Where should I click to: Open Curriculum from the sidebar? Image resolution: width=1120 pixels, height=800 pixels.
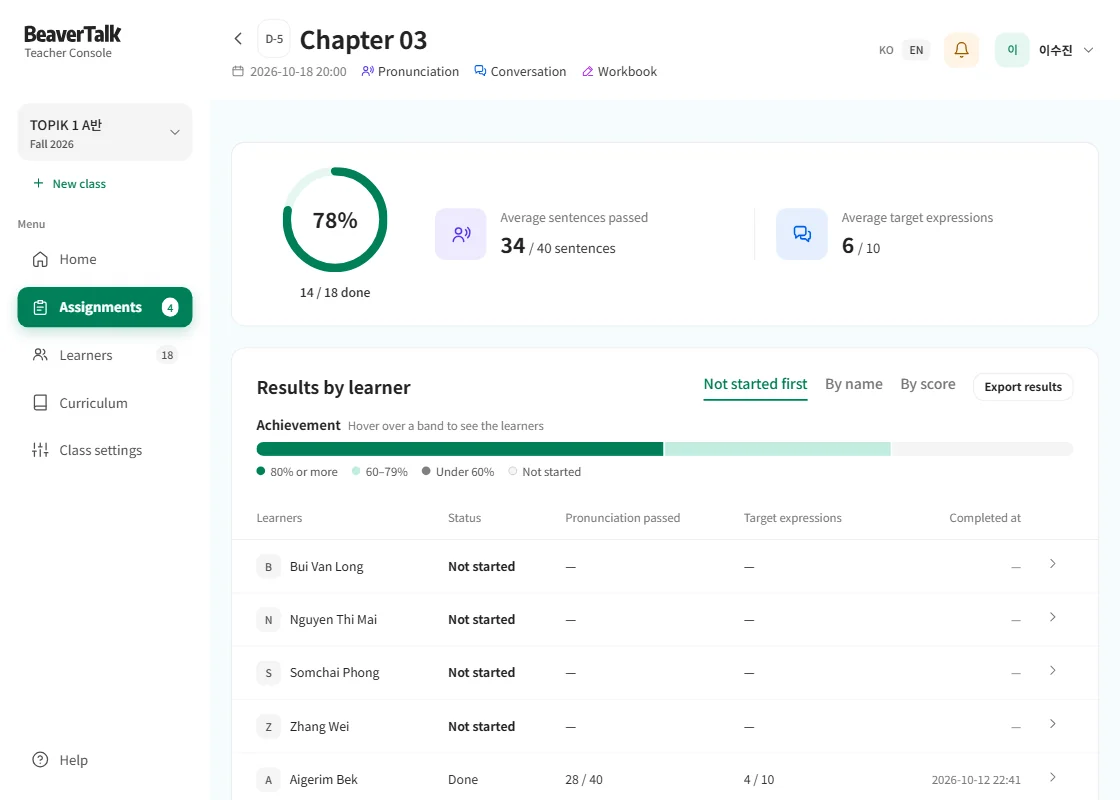(105, 403)
